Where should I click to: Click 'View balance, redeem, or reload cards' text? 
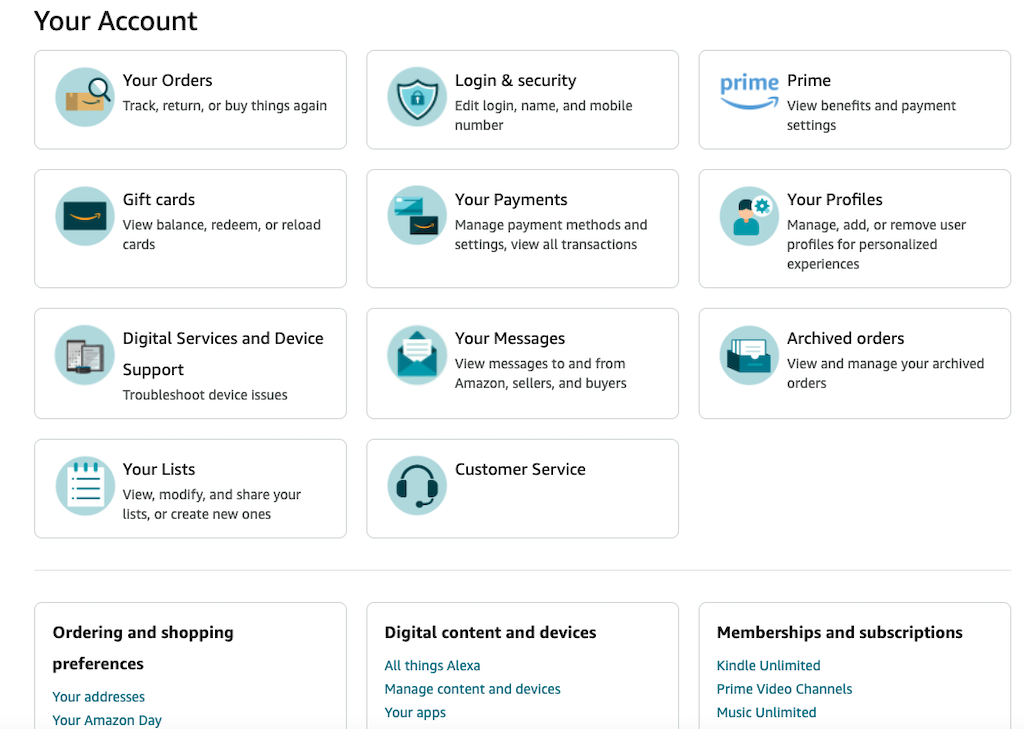pyautogui.click(x=222, y=235)
